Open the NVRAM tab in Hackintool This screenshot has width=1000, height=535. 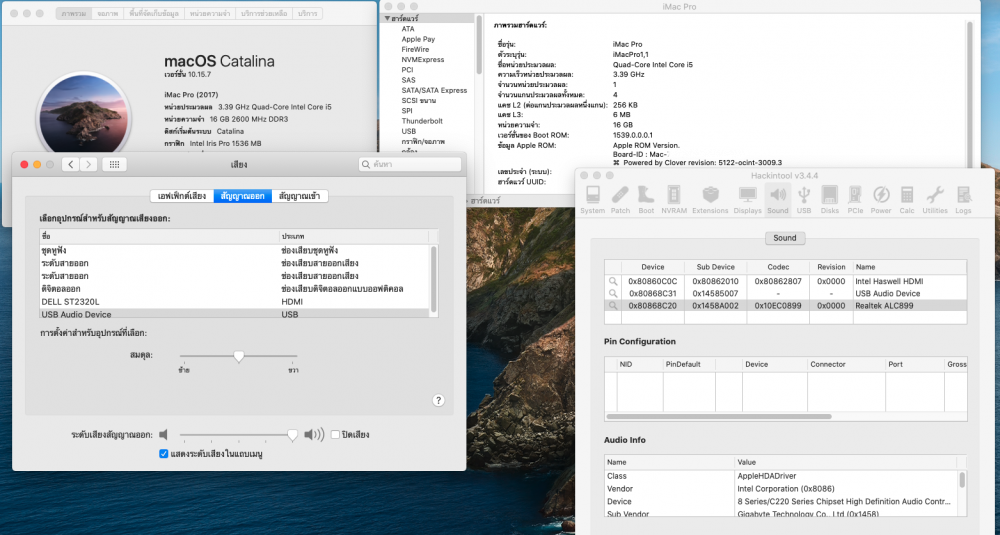click(673, 200)
